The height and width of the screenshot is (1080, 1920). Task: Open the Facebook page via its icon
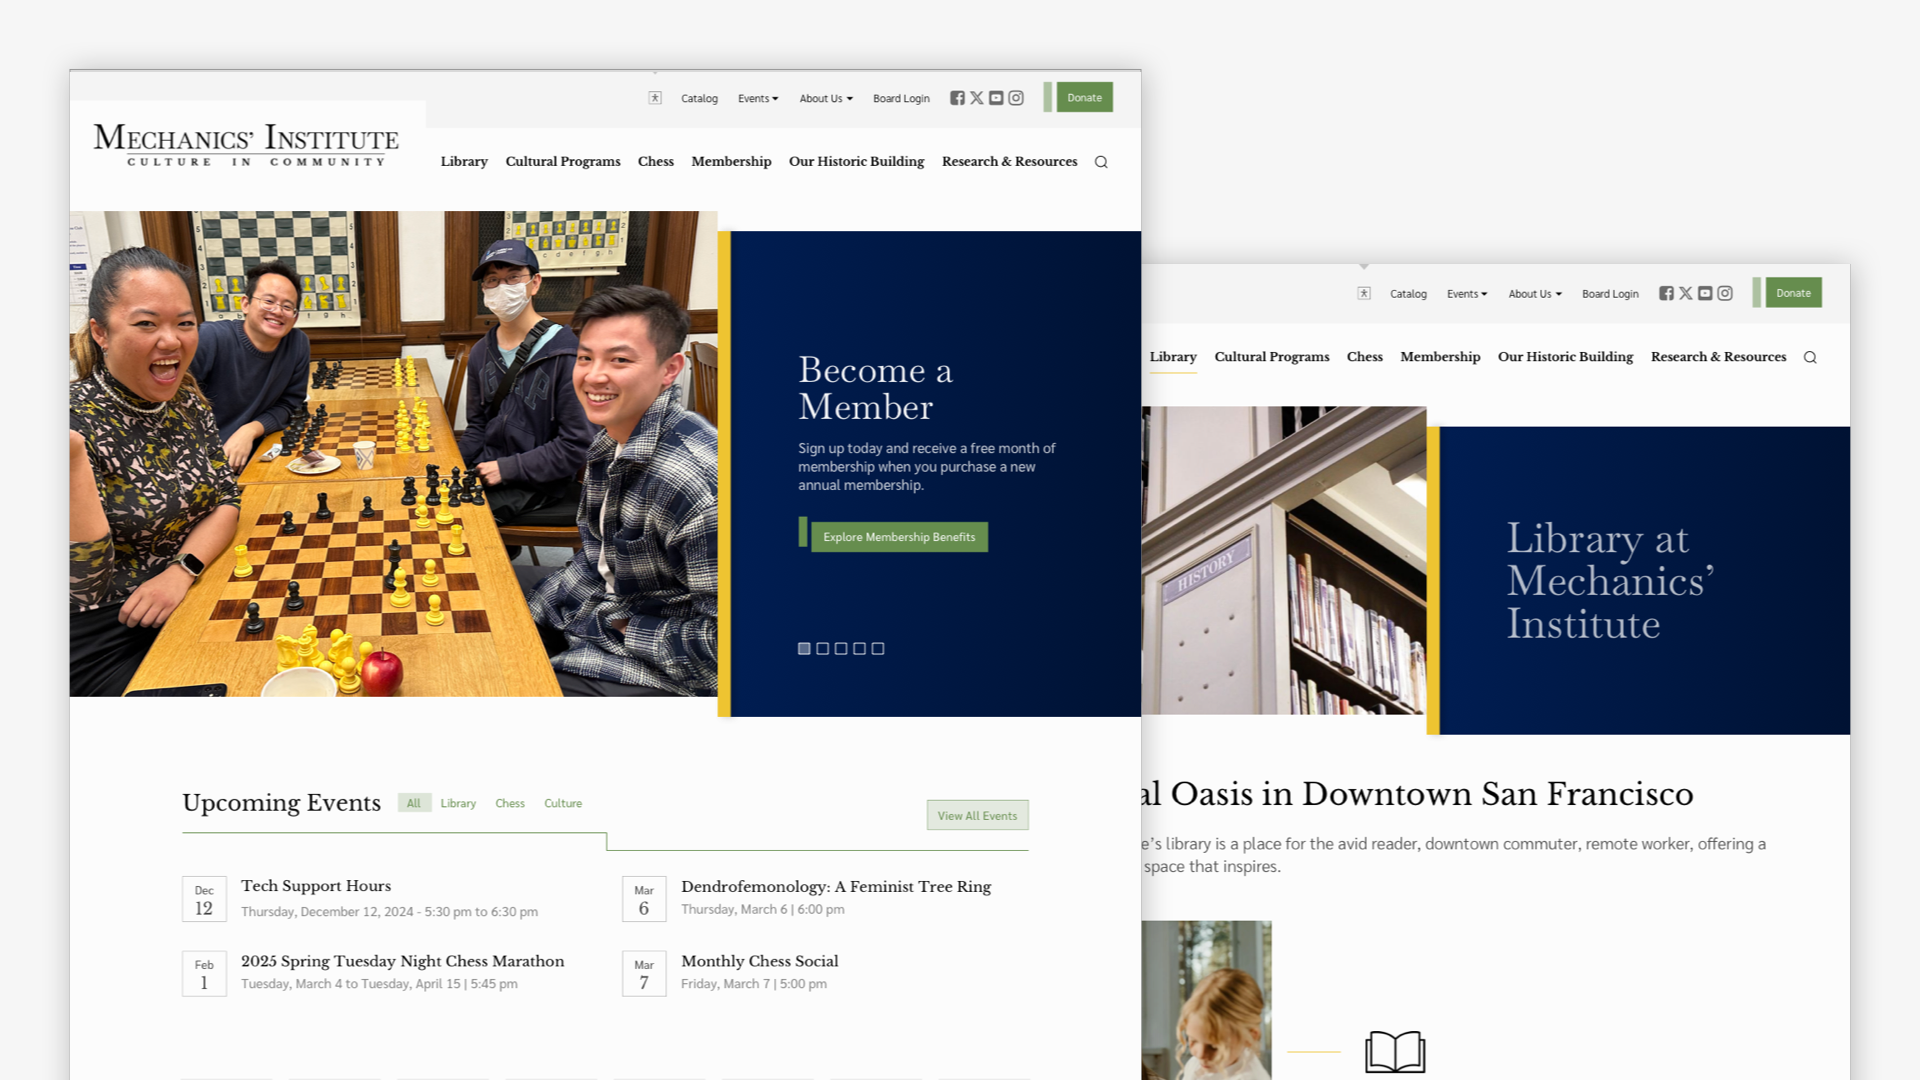pos(957,98)
